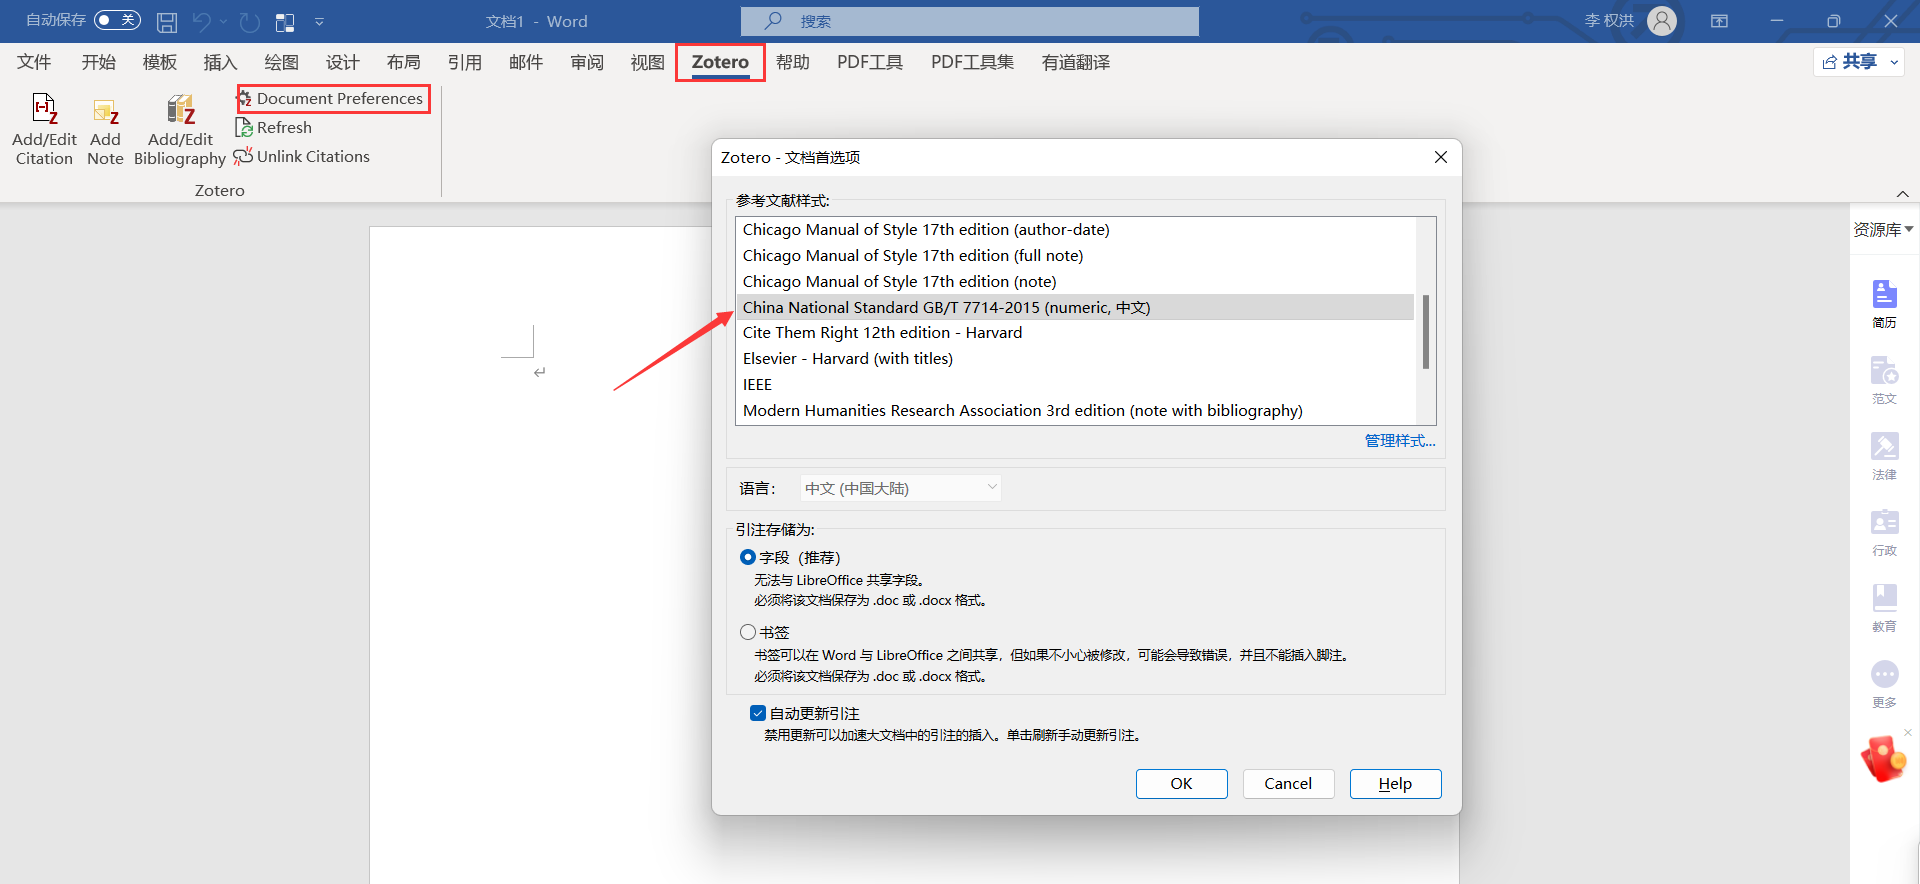Click the Undo arrow icon
1920x884 pixels.
202,21
